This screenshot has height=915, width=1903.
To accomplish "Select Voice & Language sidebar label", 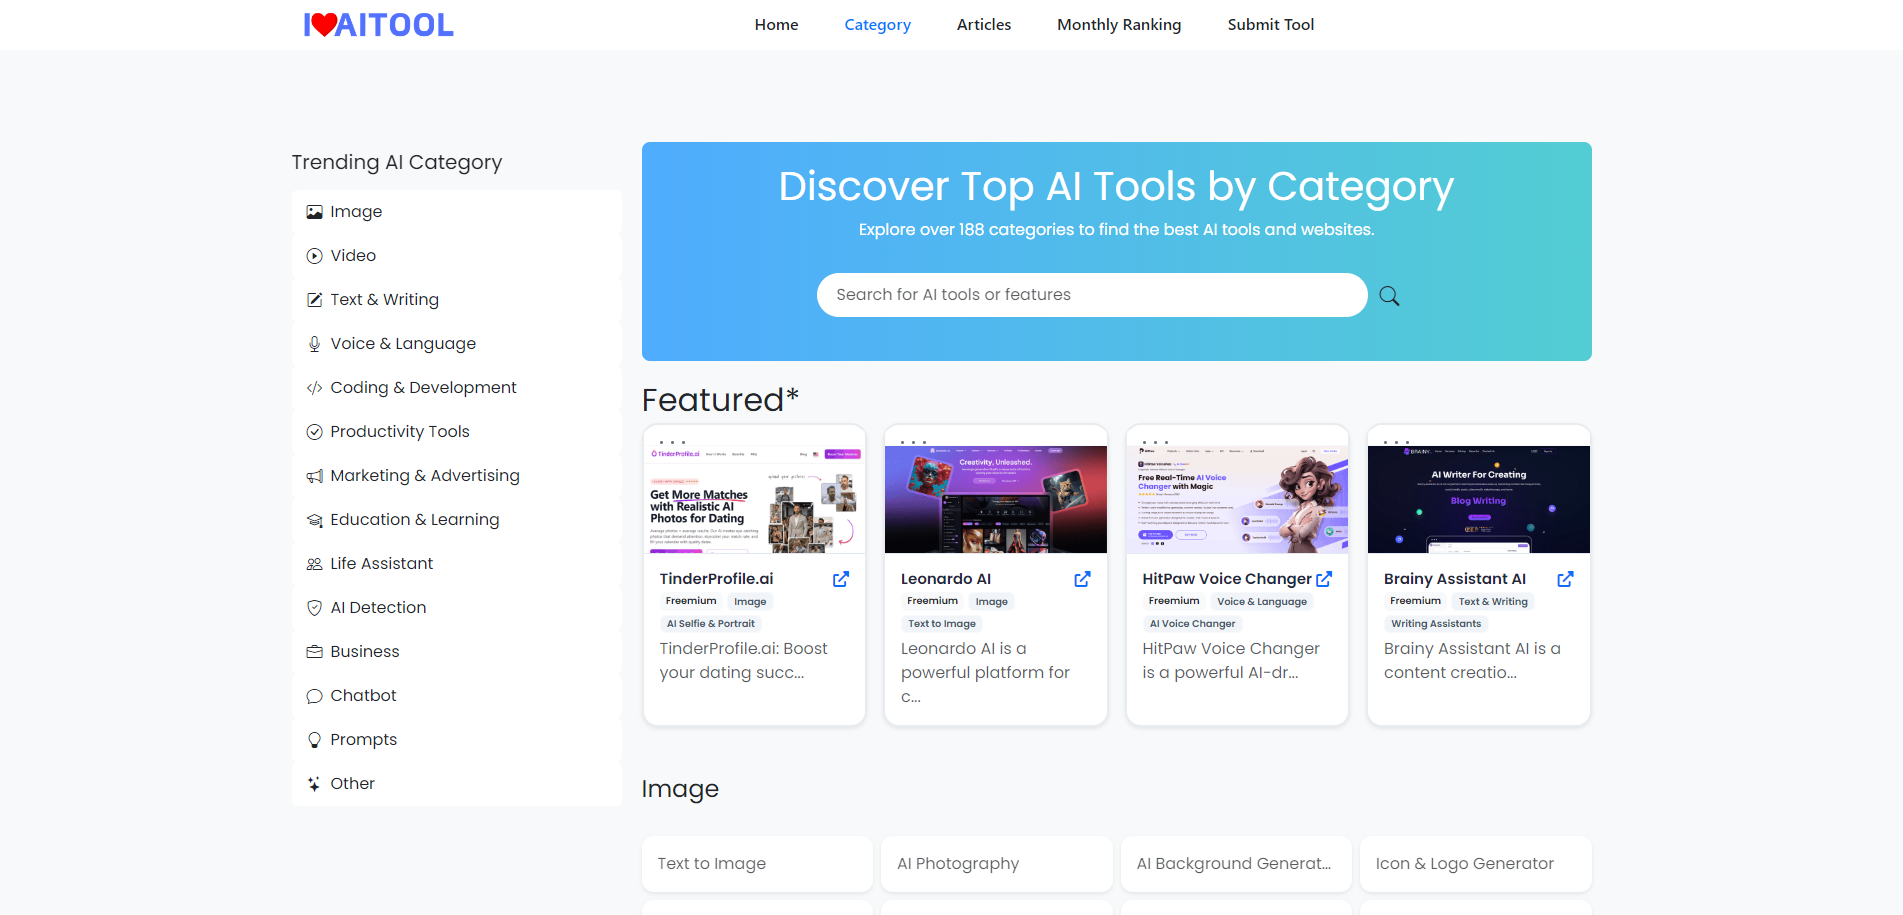I will tap(403, 344).
